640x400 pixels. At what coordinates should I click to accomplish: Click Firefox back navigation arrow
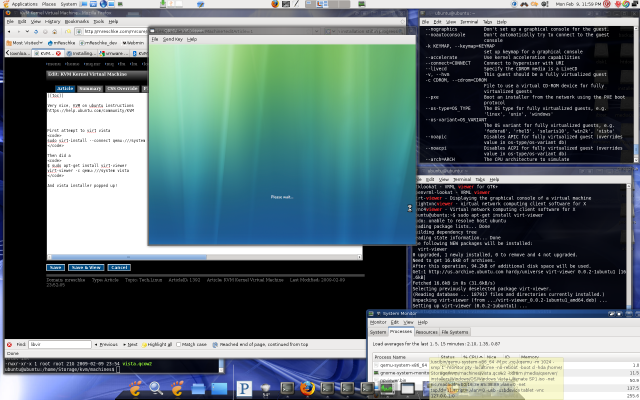pos(9,31)
